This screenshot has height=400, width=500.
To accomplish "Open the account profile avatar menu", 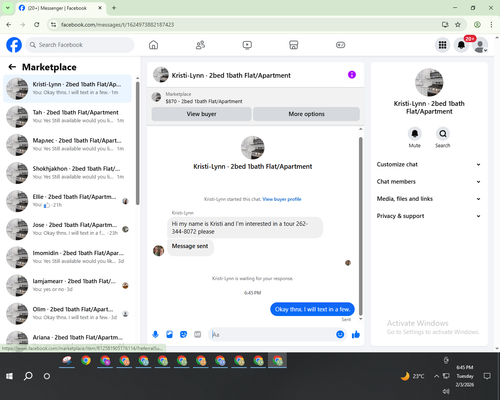I will (480, 45).
